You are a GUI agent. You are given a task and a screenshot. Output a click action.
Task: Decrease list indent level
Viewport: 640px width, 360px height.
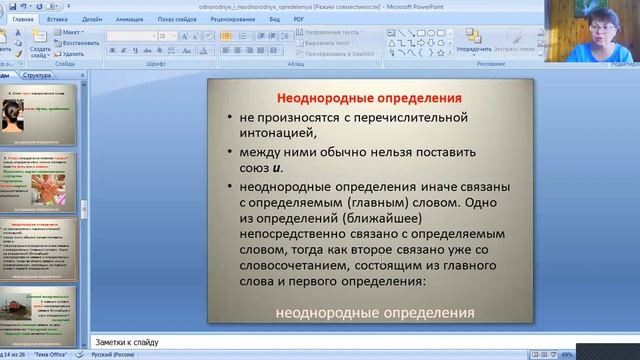261,36
